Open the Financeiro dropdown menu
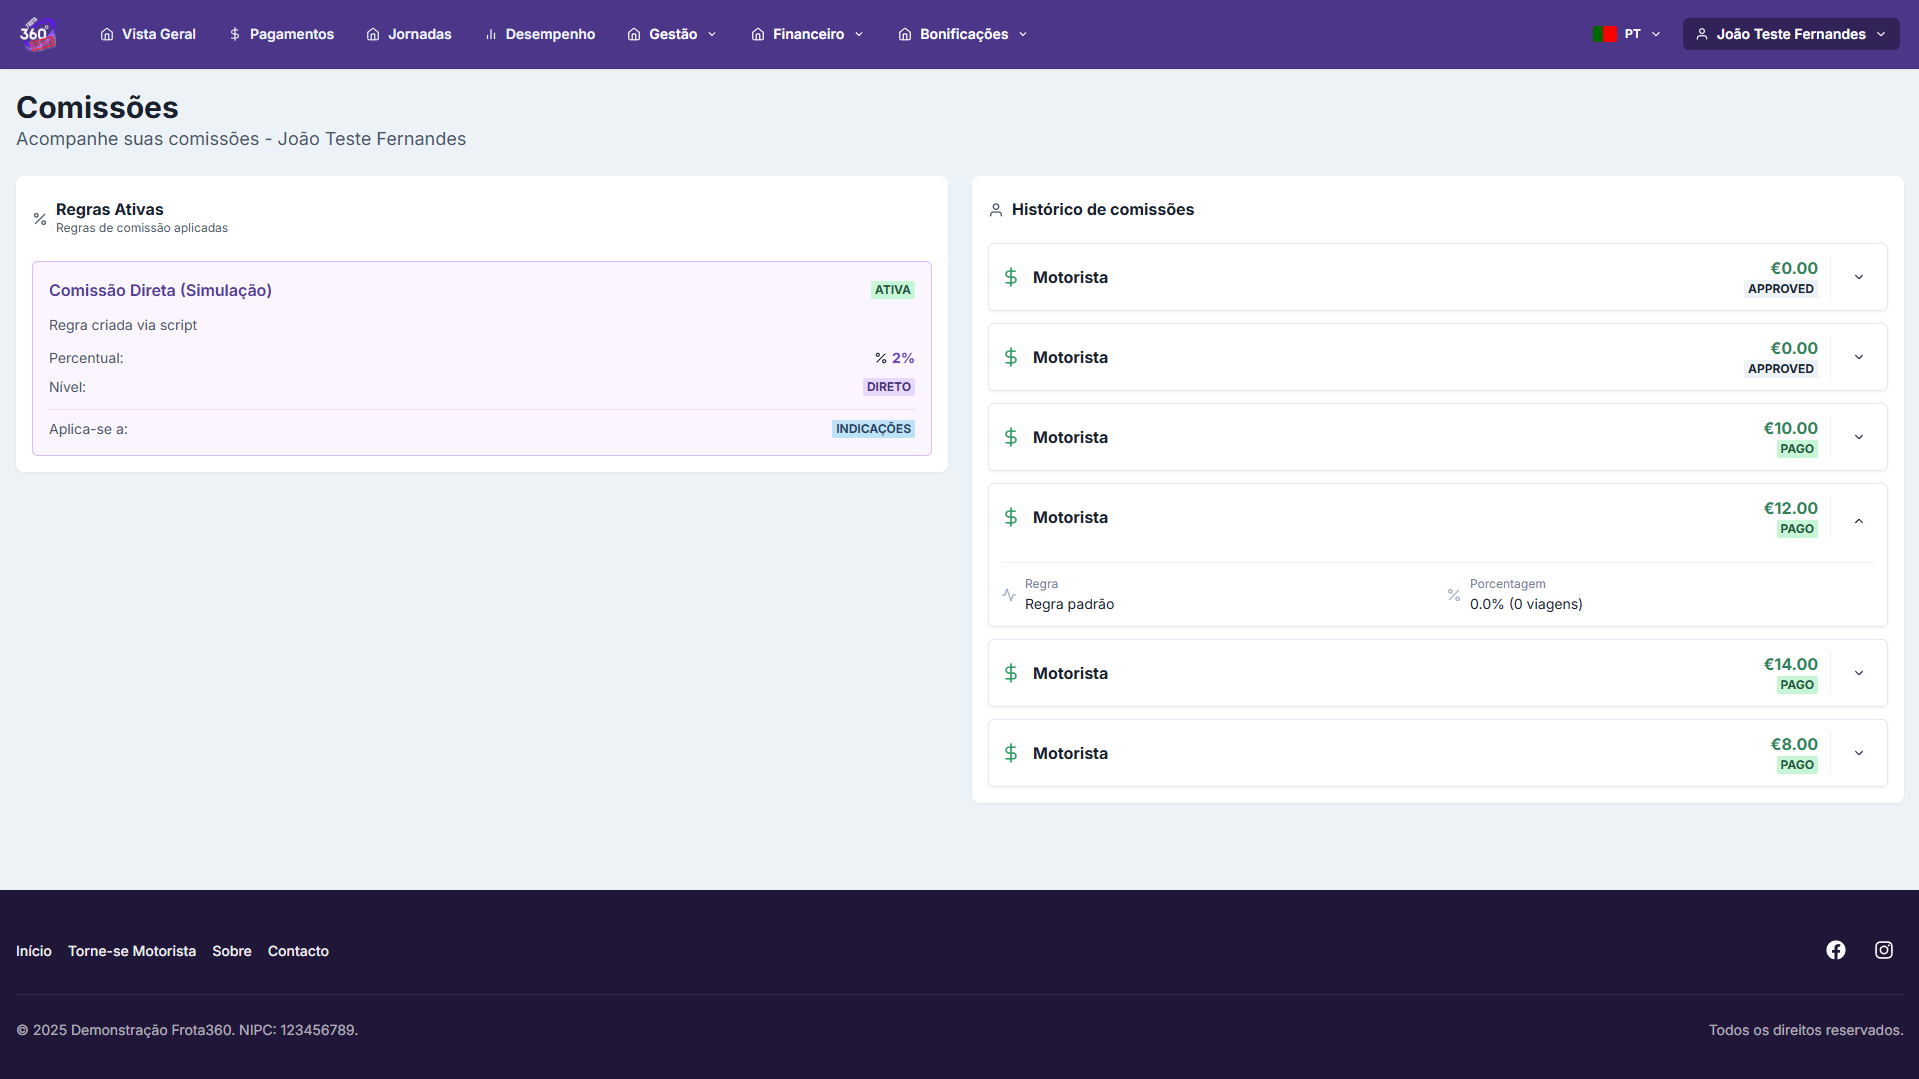1919x1079 pixels. tap(807, 34)
